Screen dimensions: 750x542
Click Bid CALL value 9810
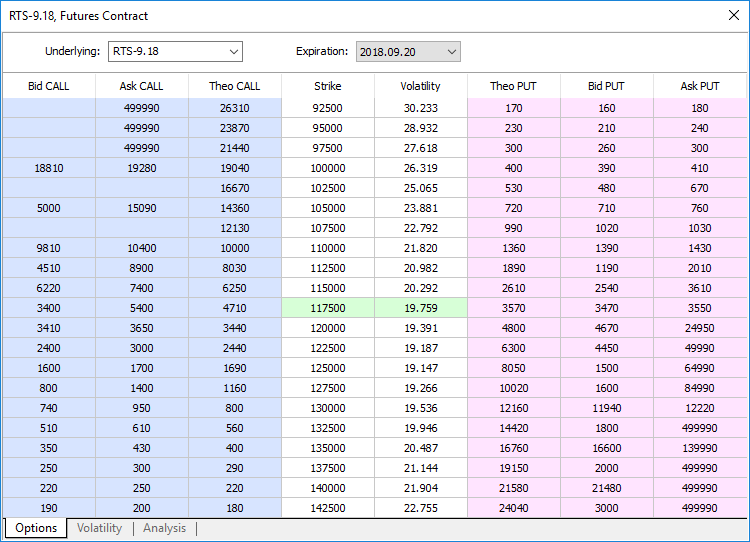49,248
